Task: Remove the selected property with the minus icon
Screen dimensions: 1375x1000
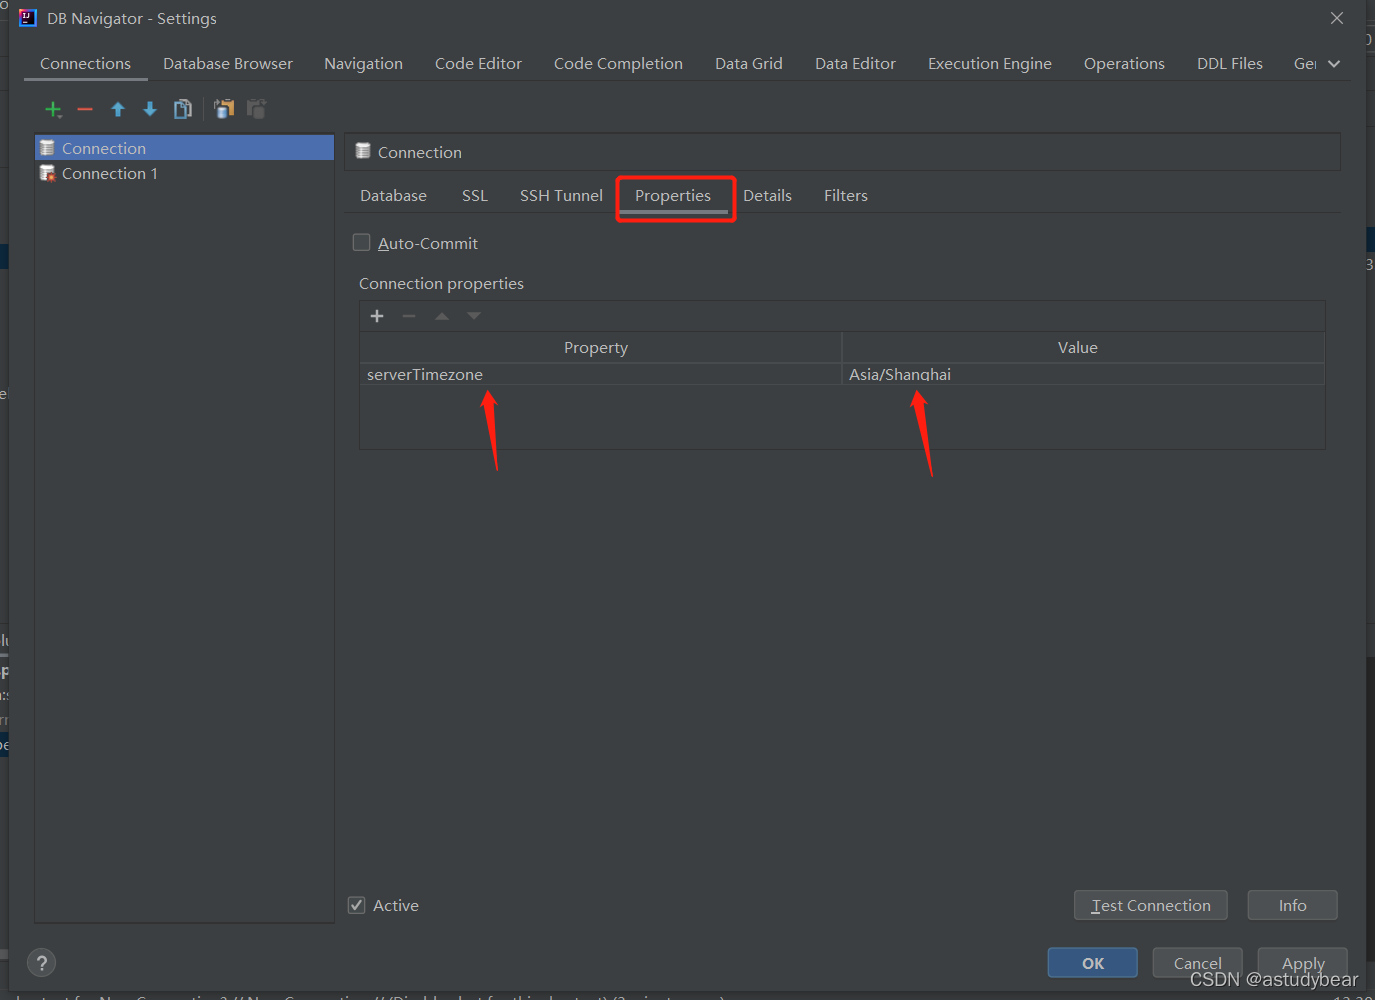Action: (409, 315)
